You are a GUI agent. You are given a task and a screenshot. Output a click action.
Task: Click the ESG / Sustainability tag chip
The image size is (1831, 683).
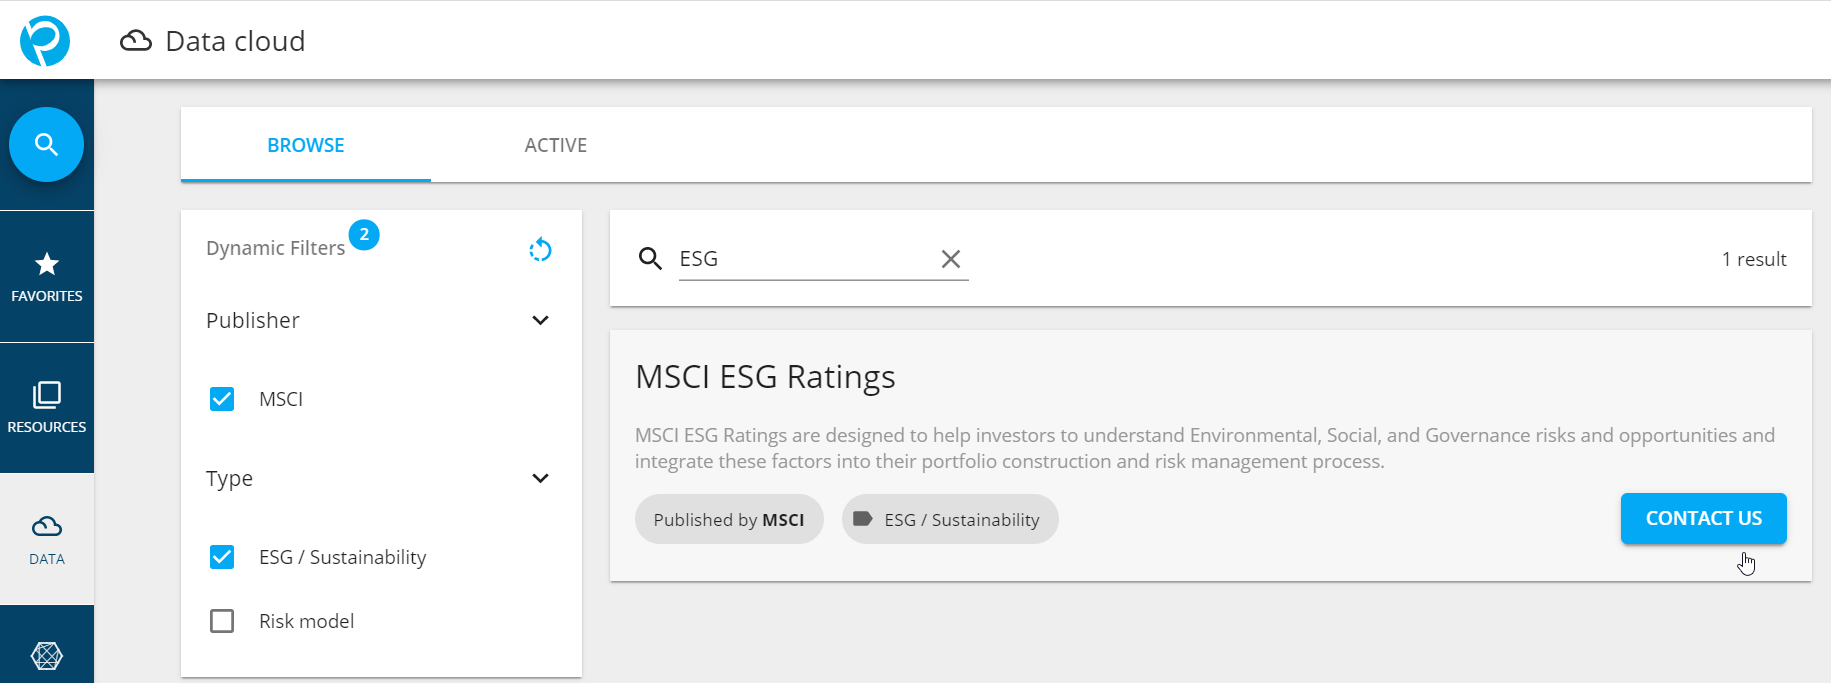[950, 519]
